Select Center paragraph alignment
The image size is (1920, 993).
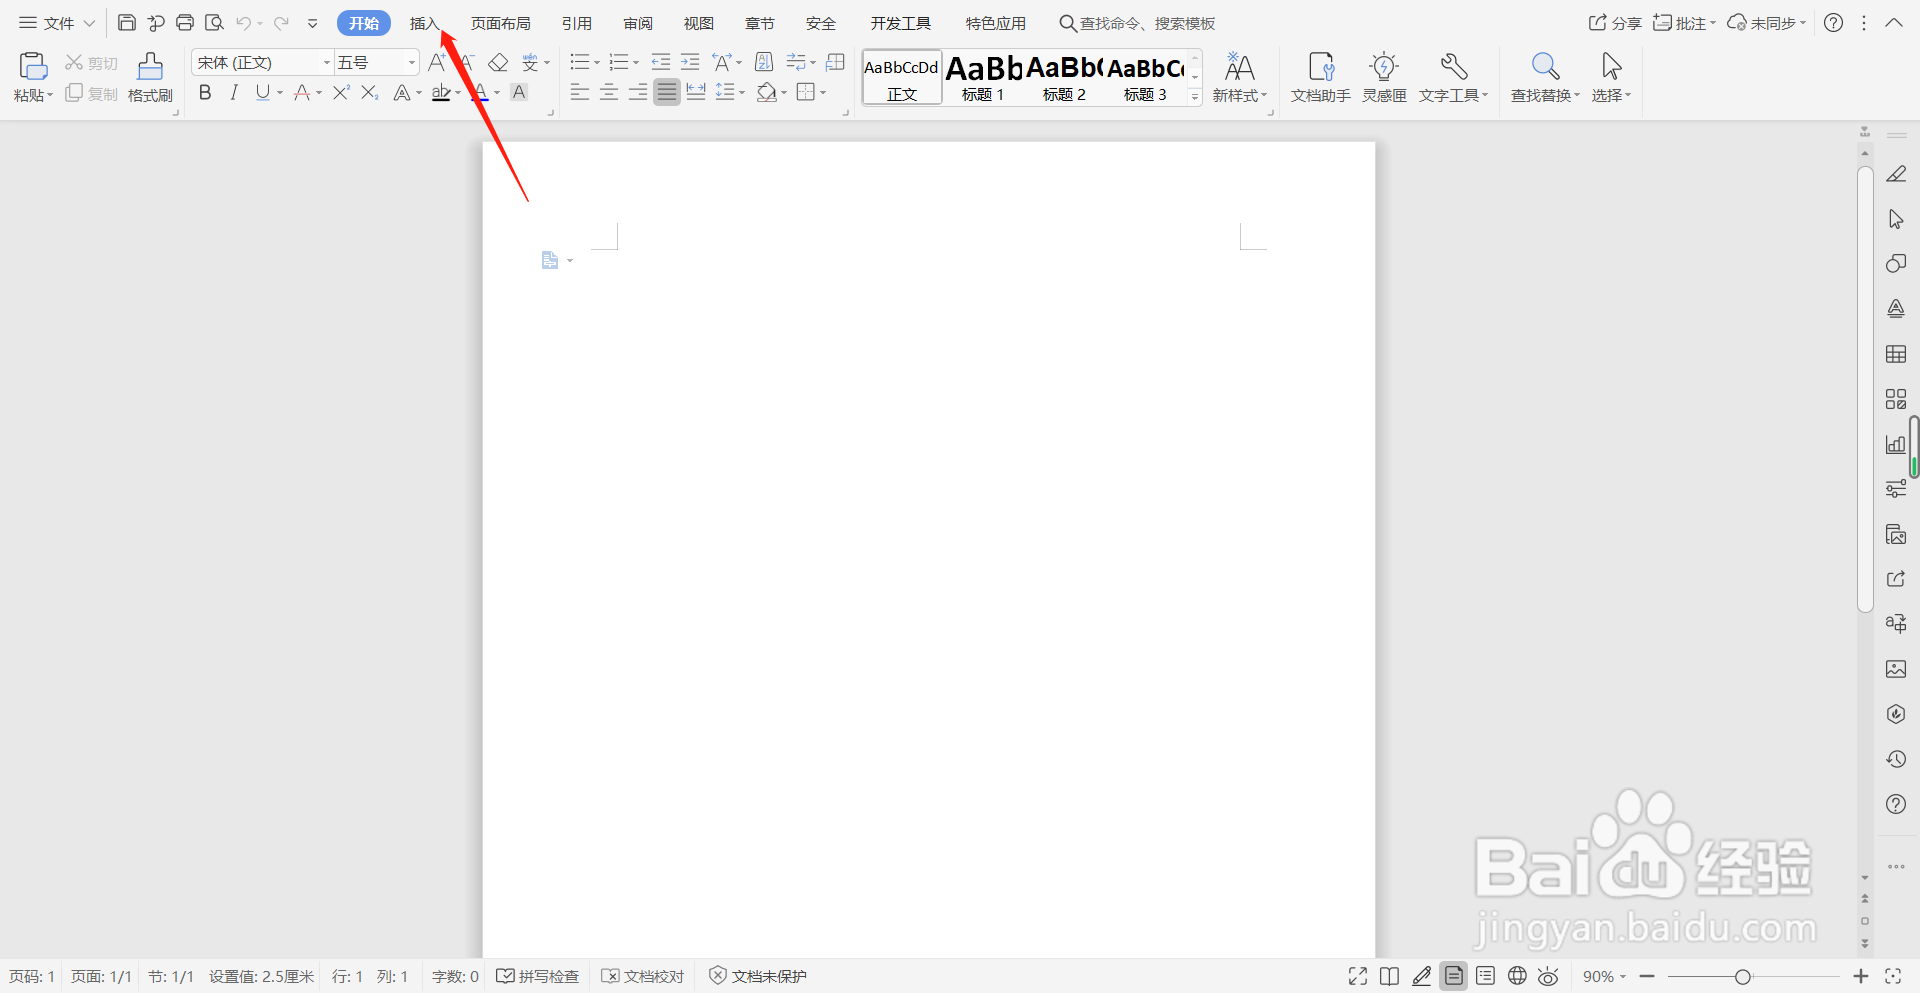(x=608, y=93)
